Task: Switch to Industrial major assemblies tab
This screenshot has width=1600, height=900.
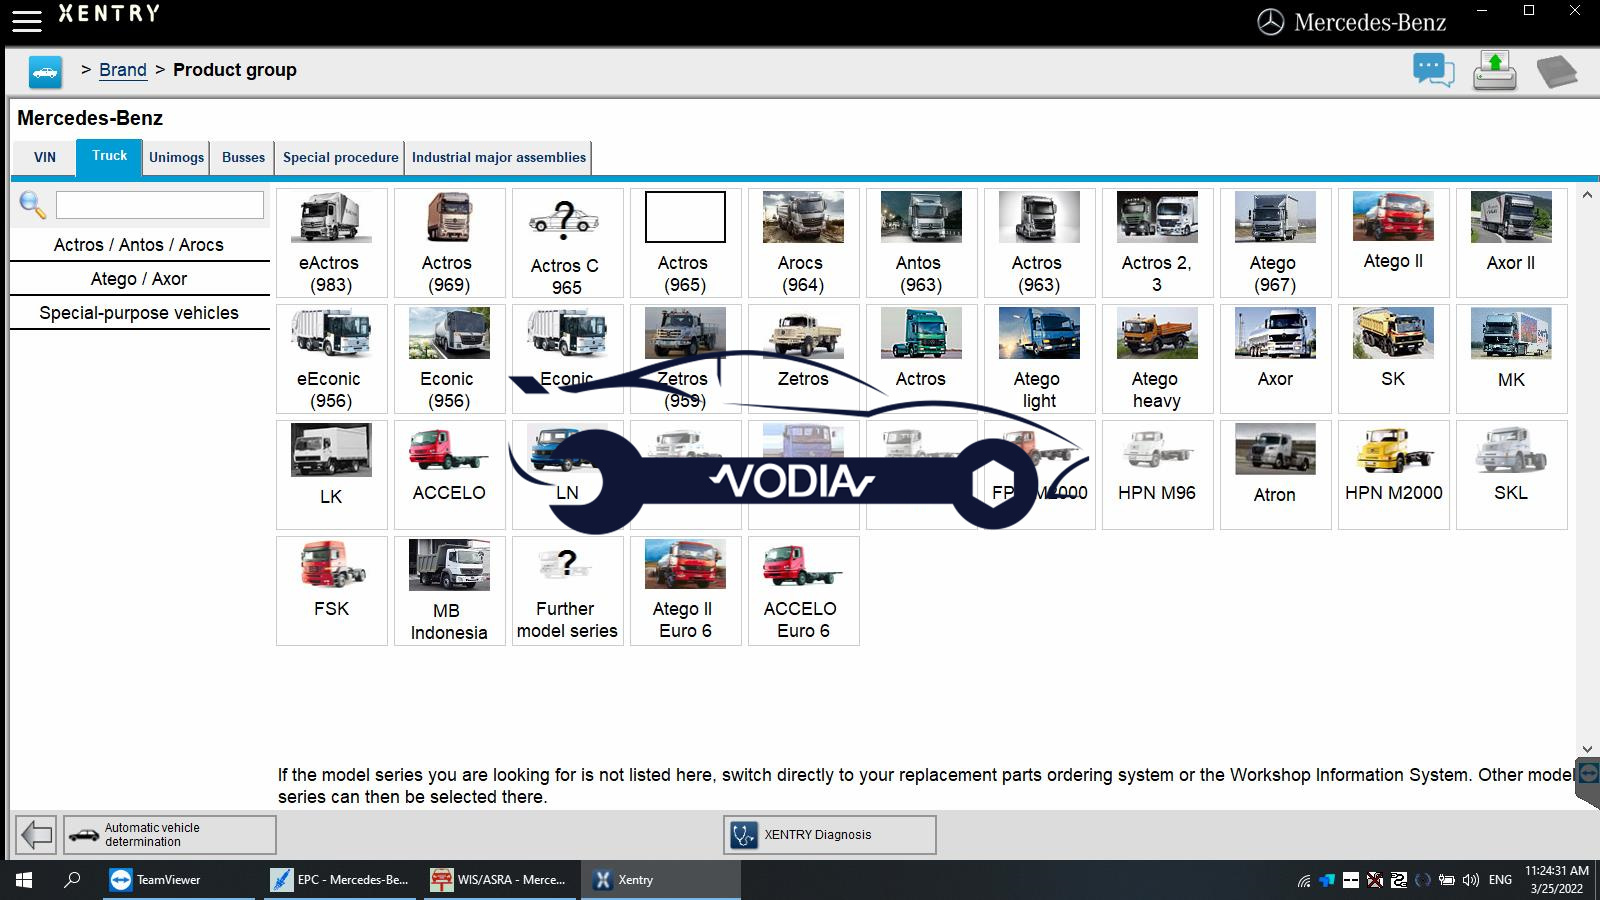Action: click(498, 157)
